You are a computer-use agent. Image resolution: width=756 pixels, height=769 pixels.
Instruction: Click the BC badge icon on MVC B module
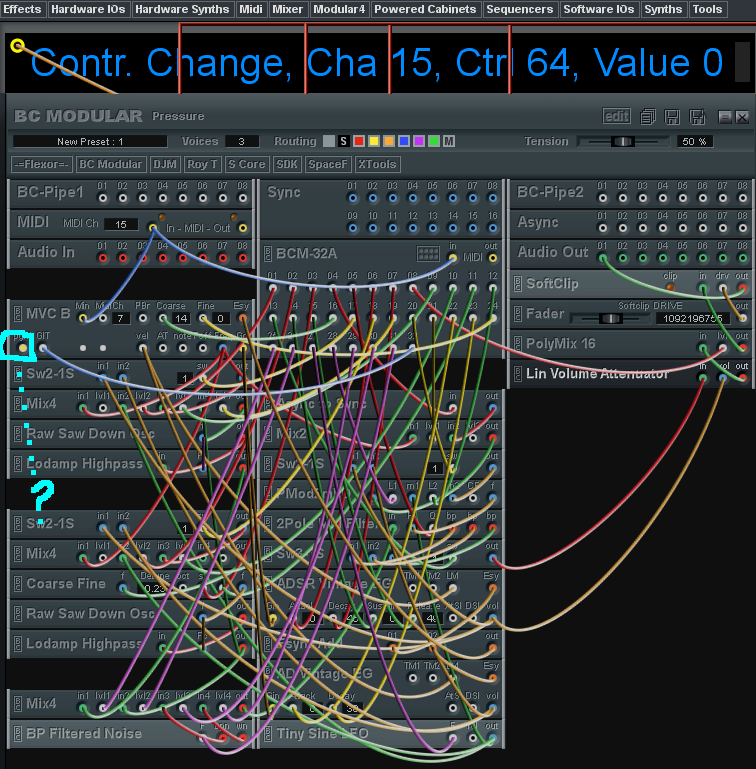pyautogui.click(x=17, y=314)
